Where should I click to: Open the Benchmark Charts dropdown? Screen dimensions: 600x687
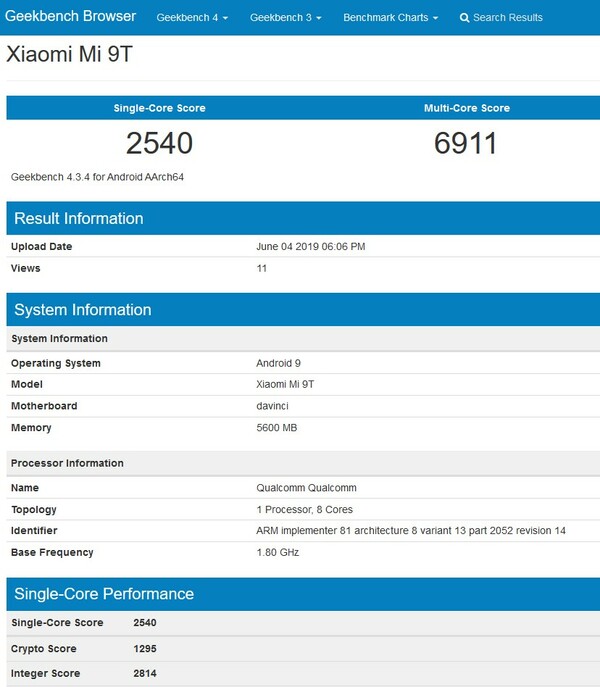pos(390,18)
